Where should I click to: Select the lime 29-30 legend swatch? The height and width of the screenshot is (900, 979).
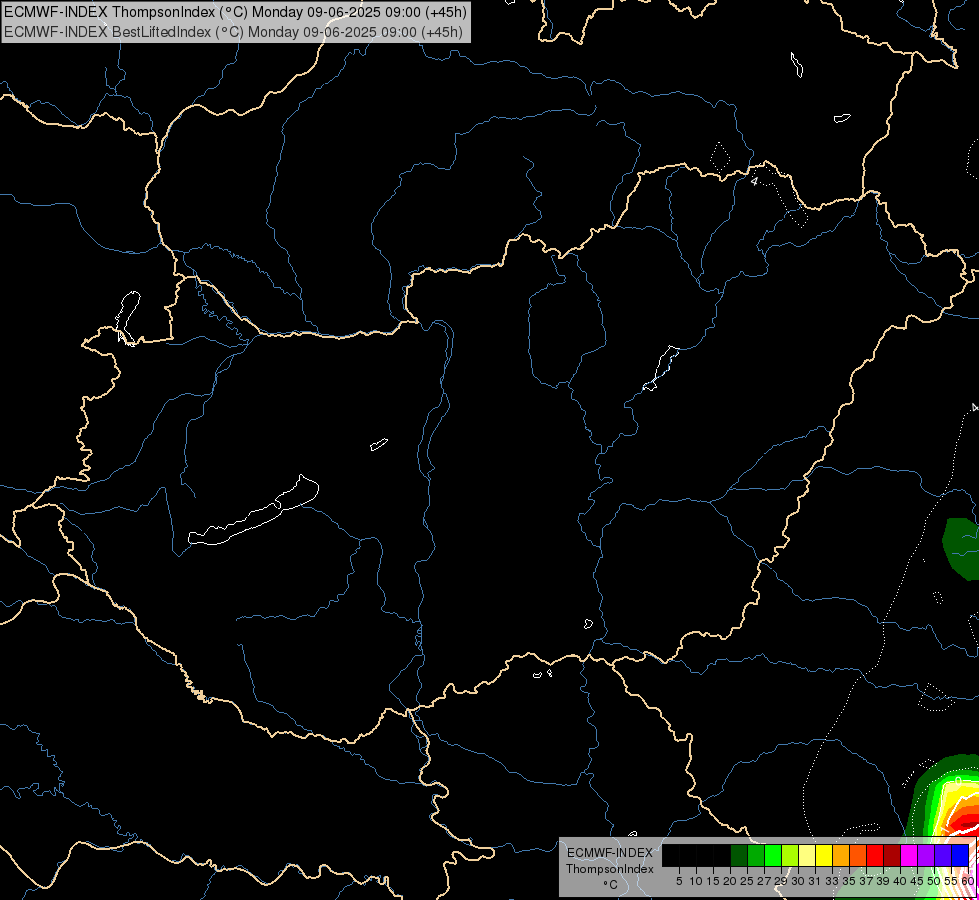pos(790,855)
